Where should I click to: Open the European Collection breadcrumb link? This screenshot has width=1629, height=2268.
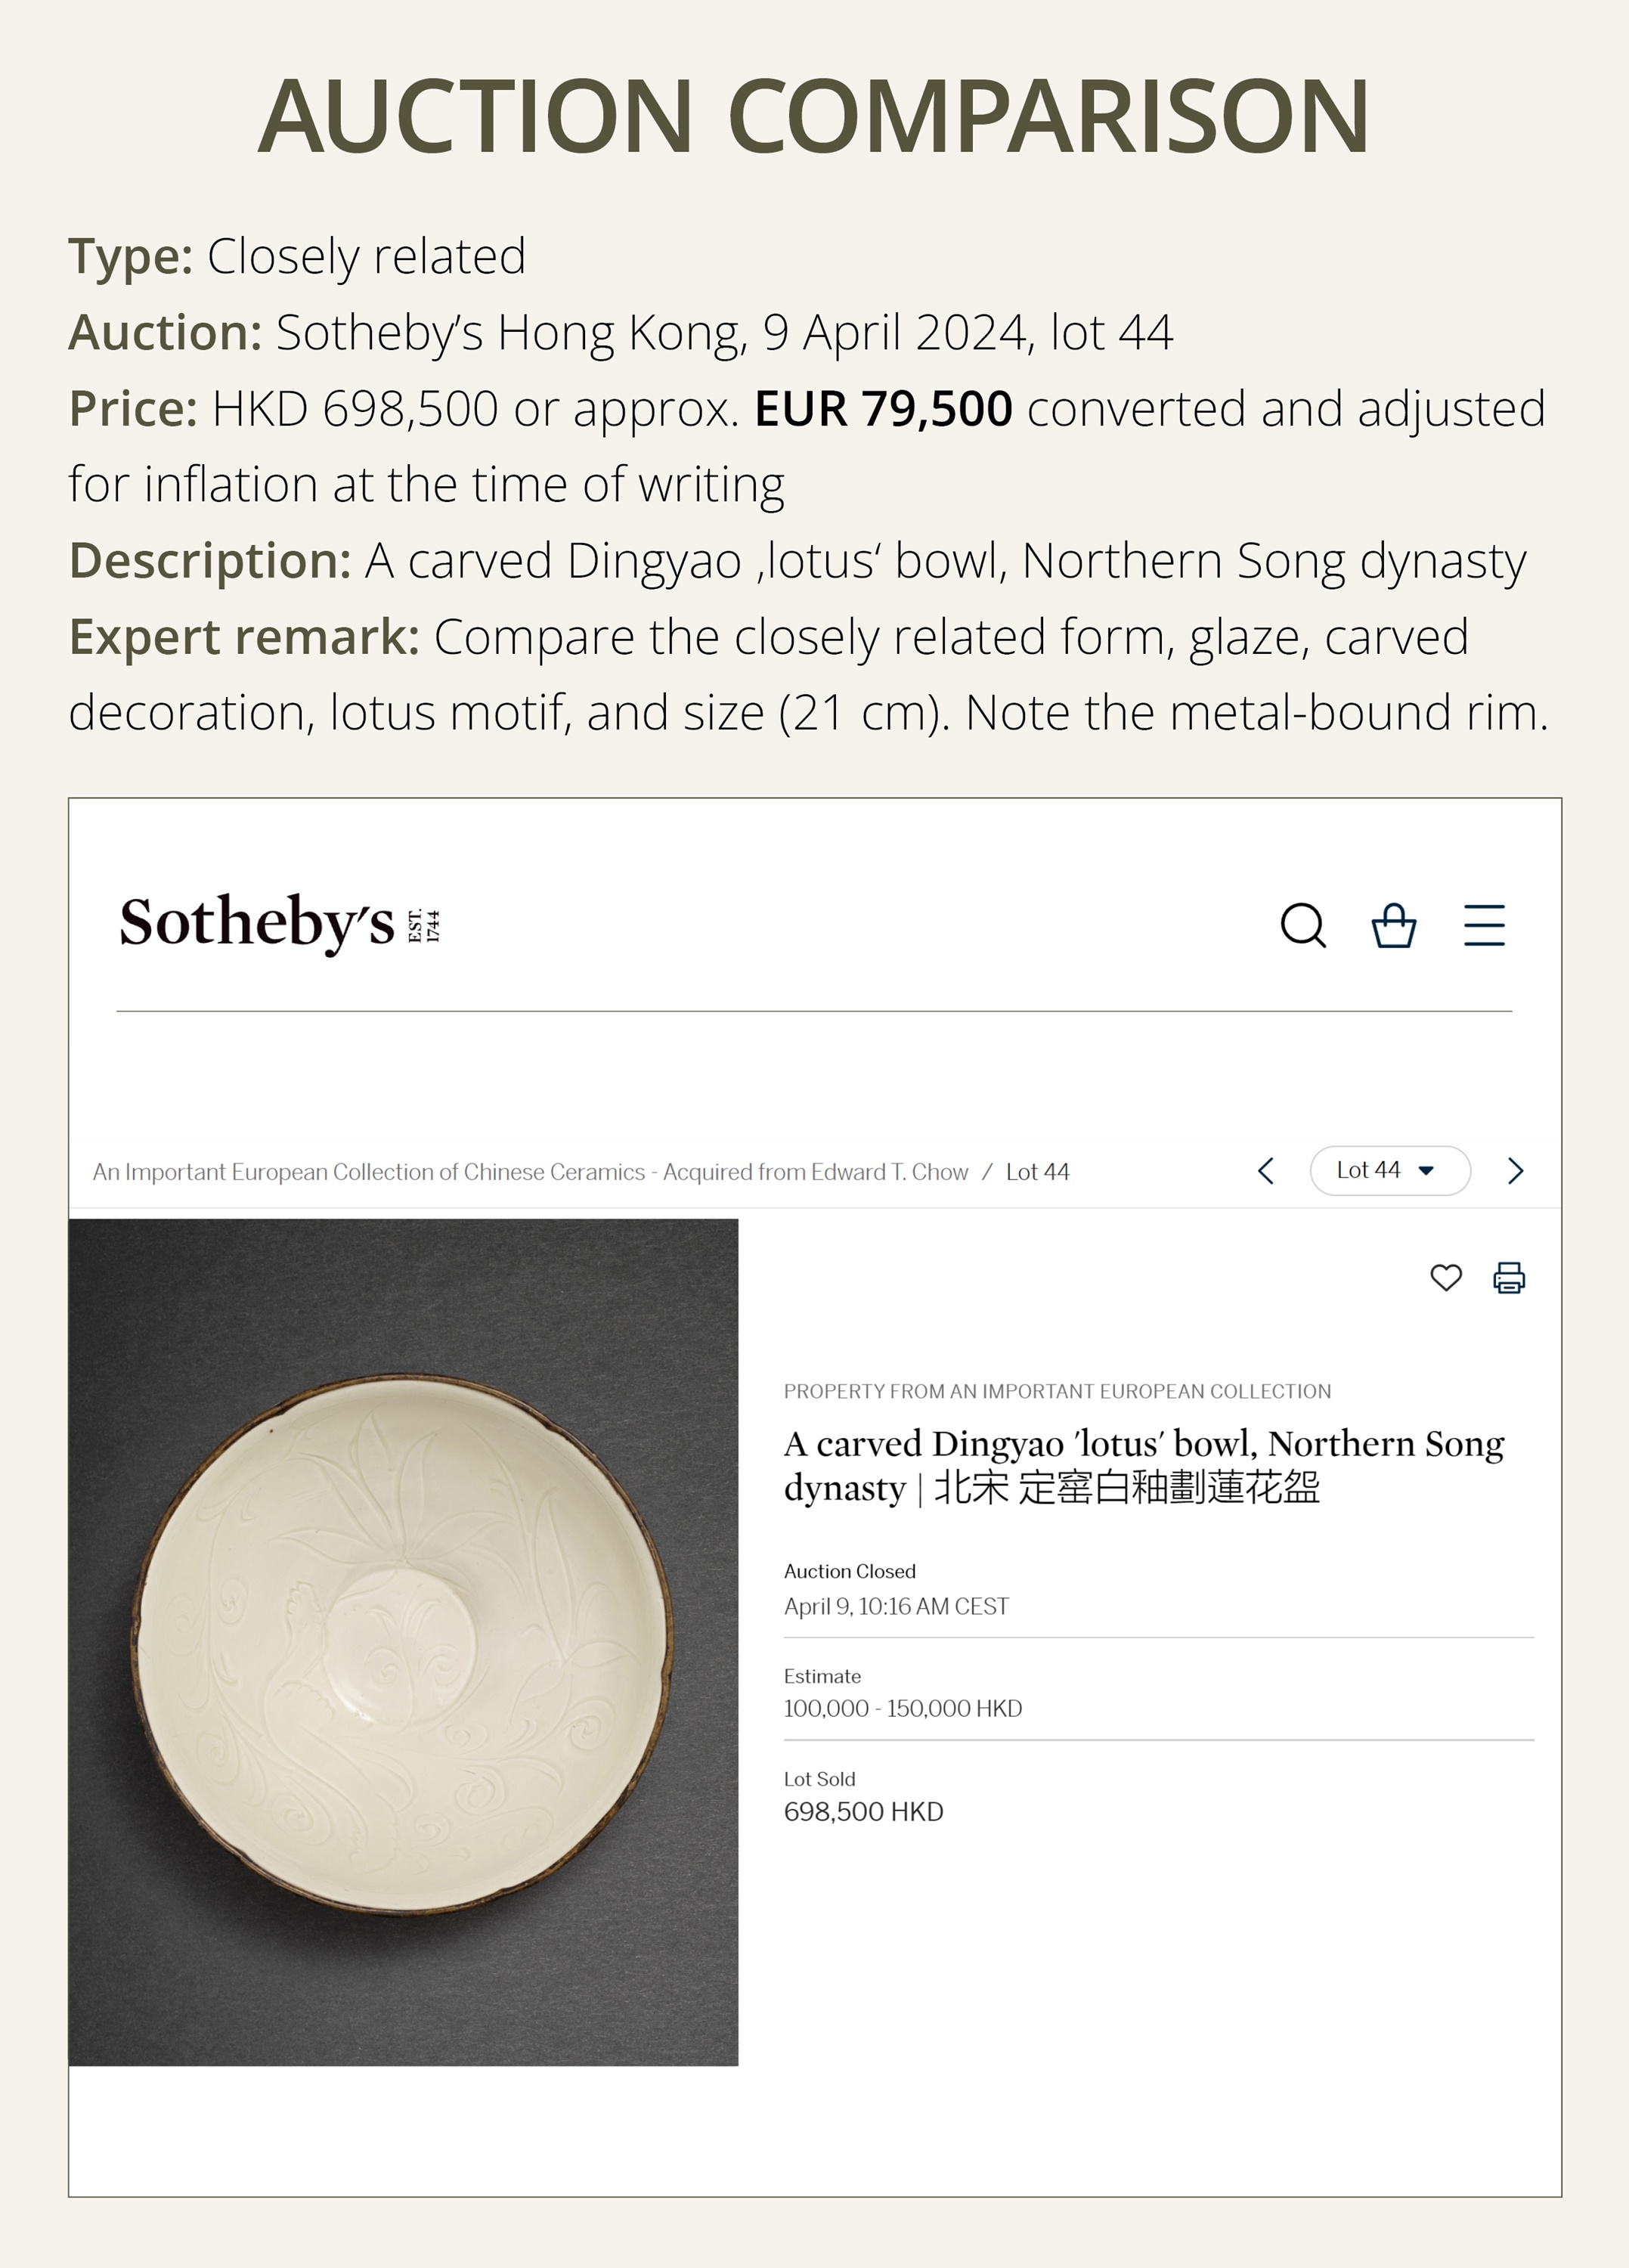[x=530, y=1172]
